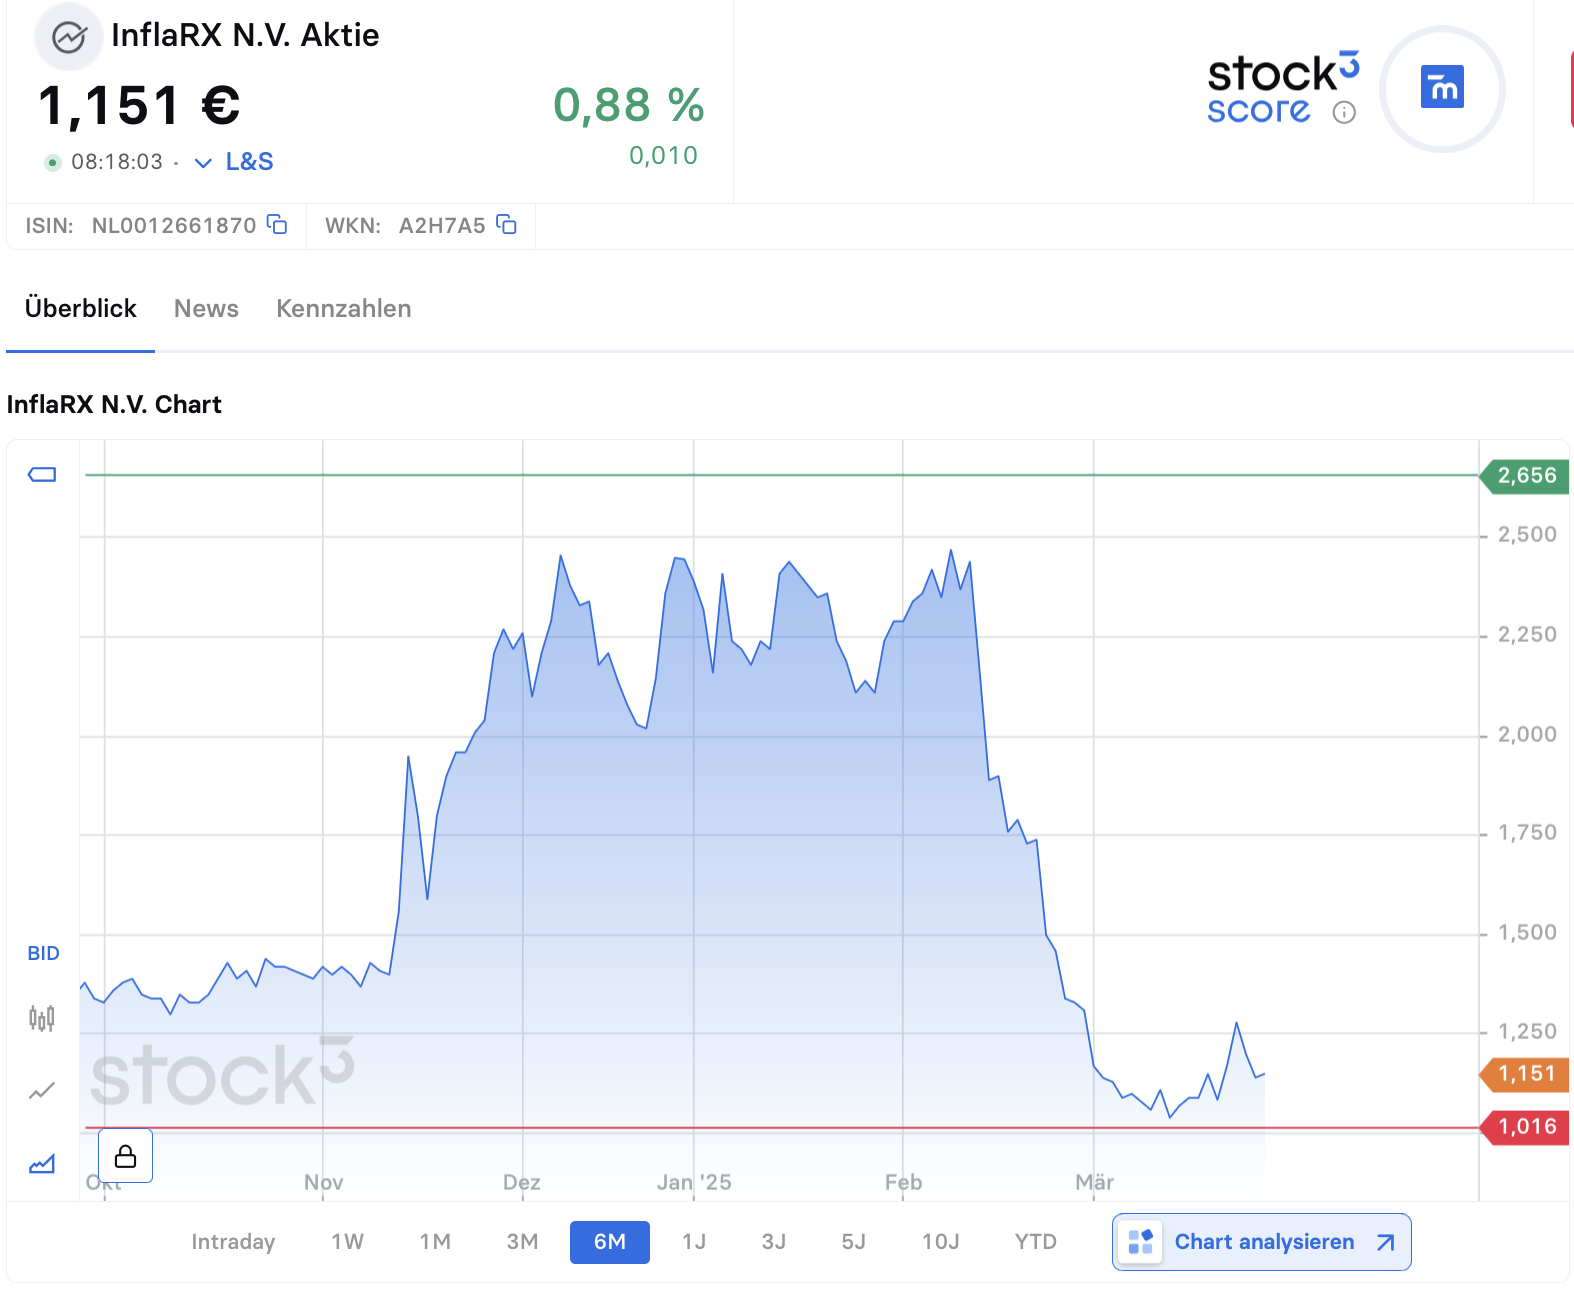Switch to the News tab
The height and width of the screenshot is (1294, 1574).
(206, 308)
